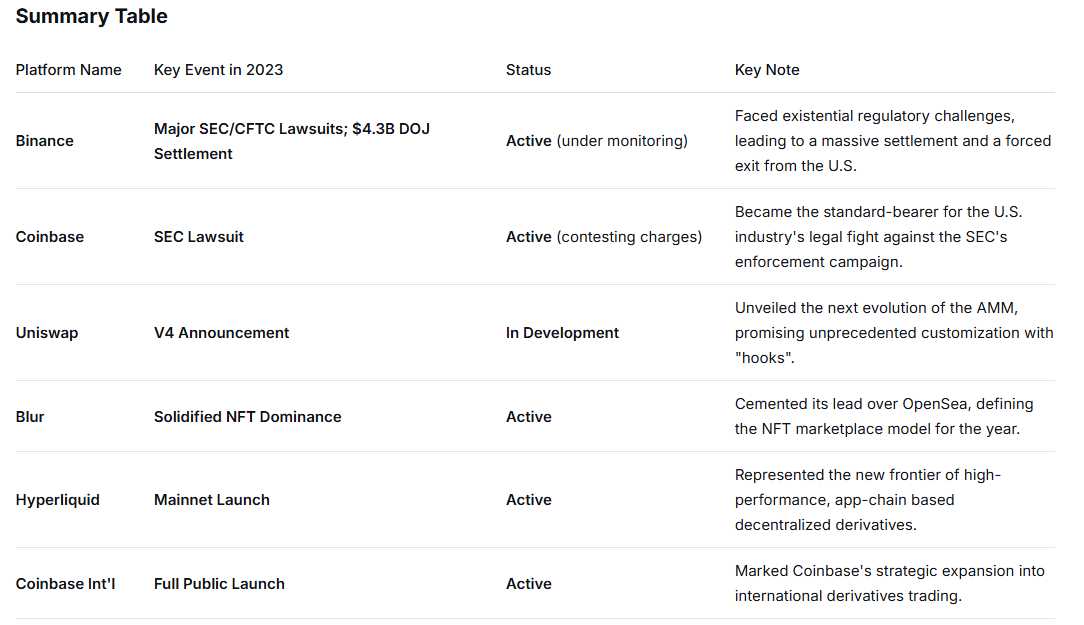Select the Key Note column header
The height and width of the screenshot is (625, 1084).
click(766, 70)
